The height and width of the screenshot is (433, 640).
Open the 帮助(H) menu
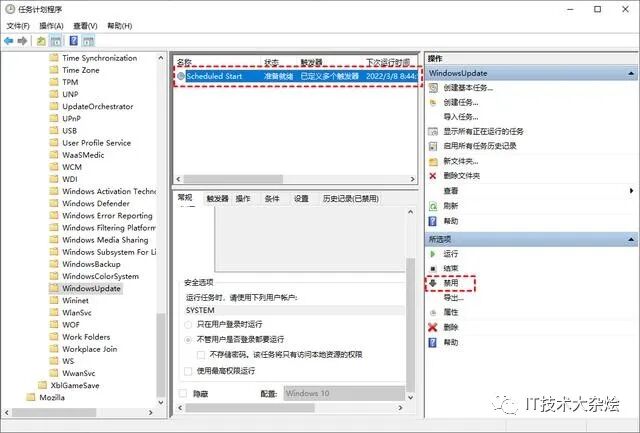coord(119,26)
